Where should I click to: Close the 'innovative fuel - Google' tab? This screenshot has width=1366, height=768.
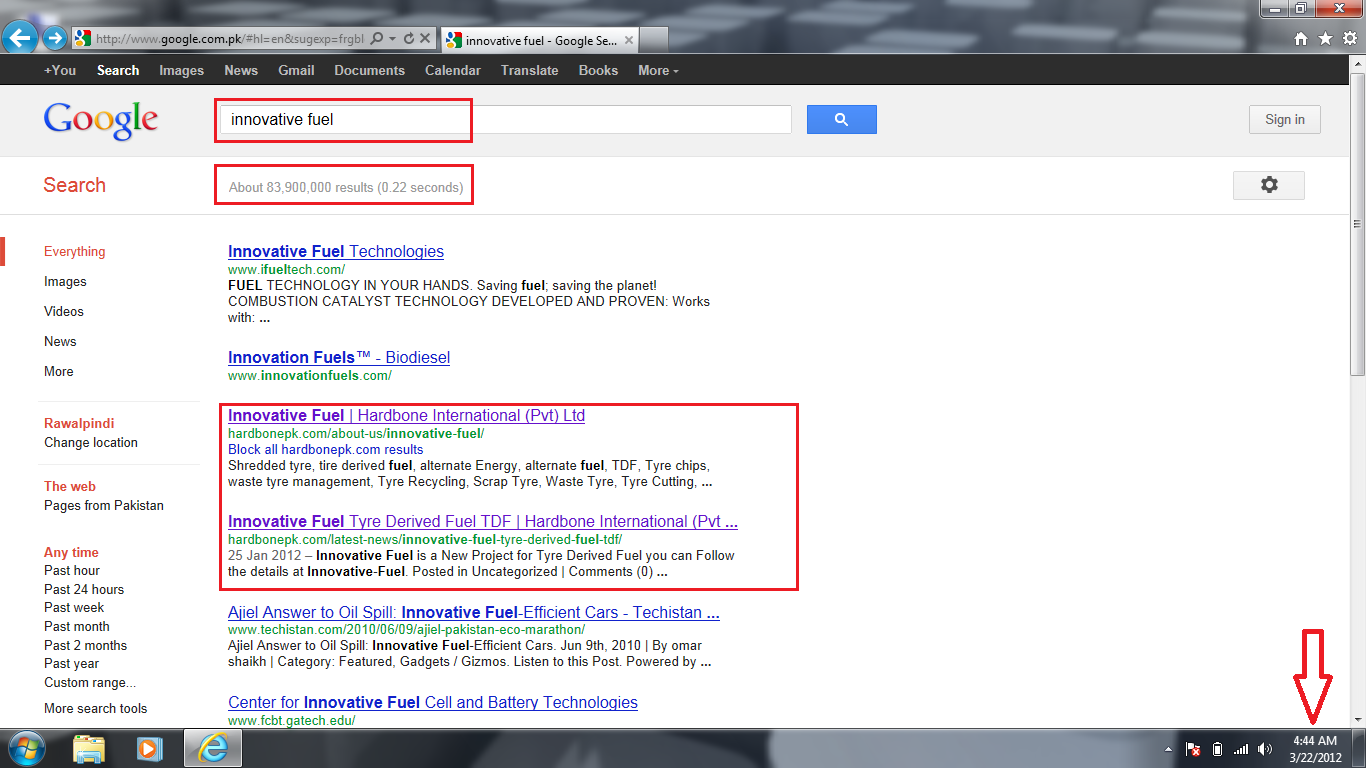[629, 41]
